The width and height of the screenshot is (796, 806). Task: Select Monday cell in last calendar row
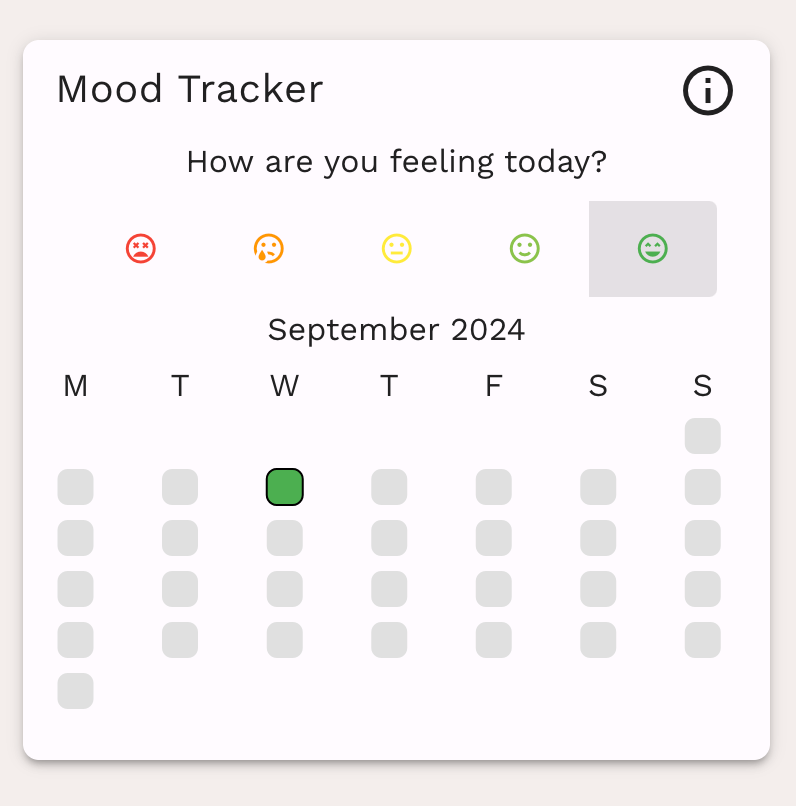click(x=76, y=691)
